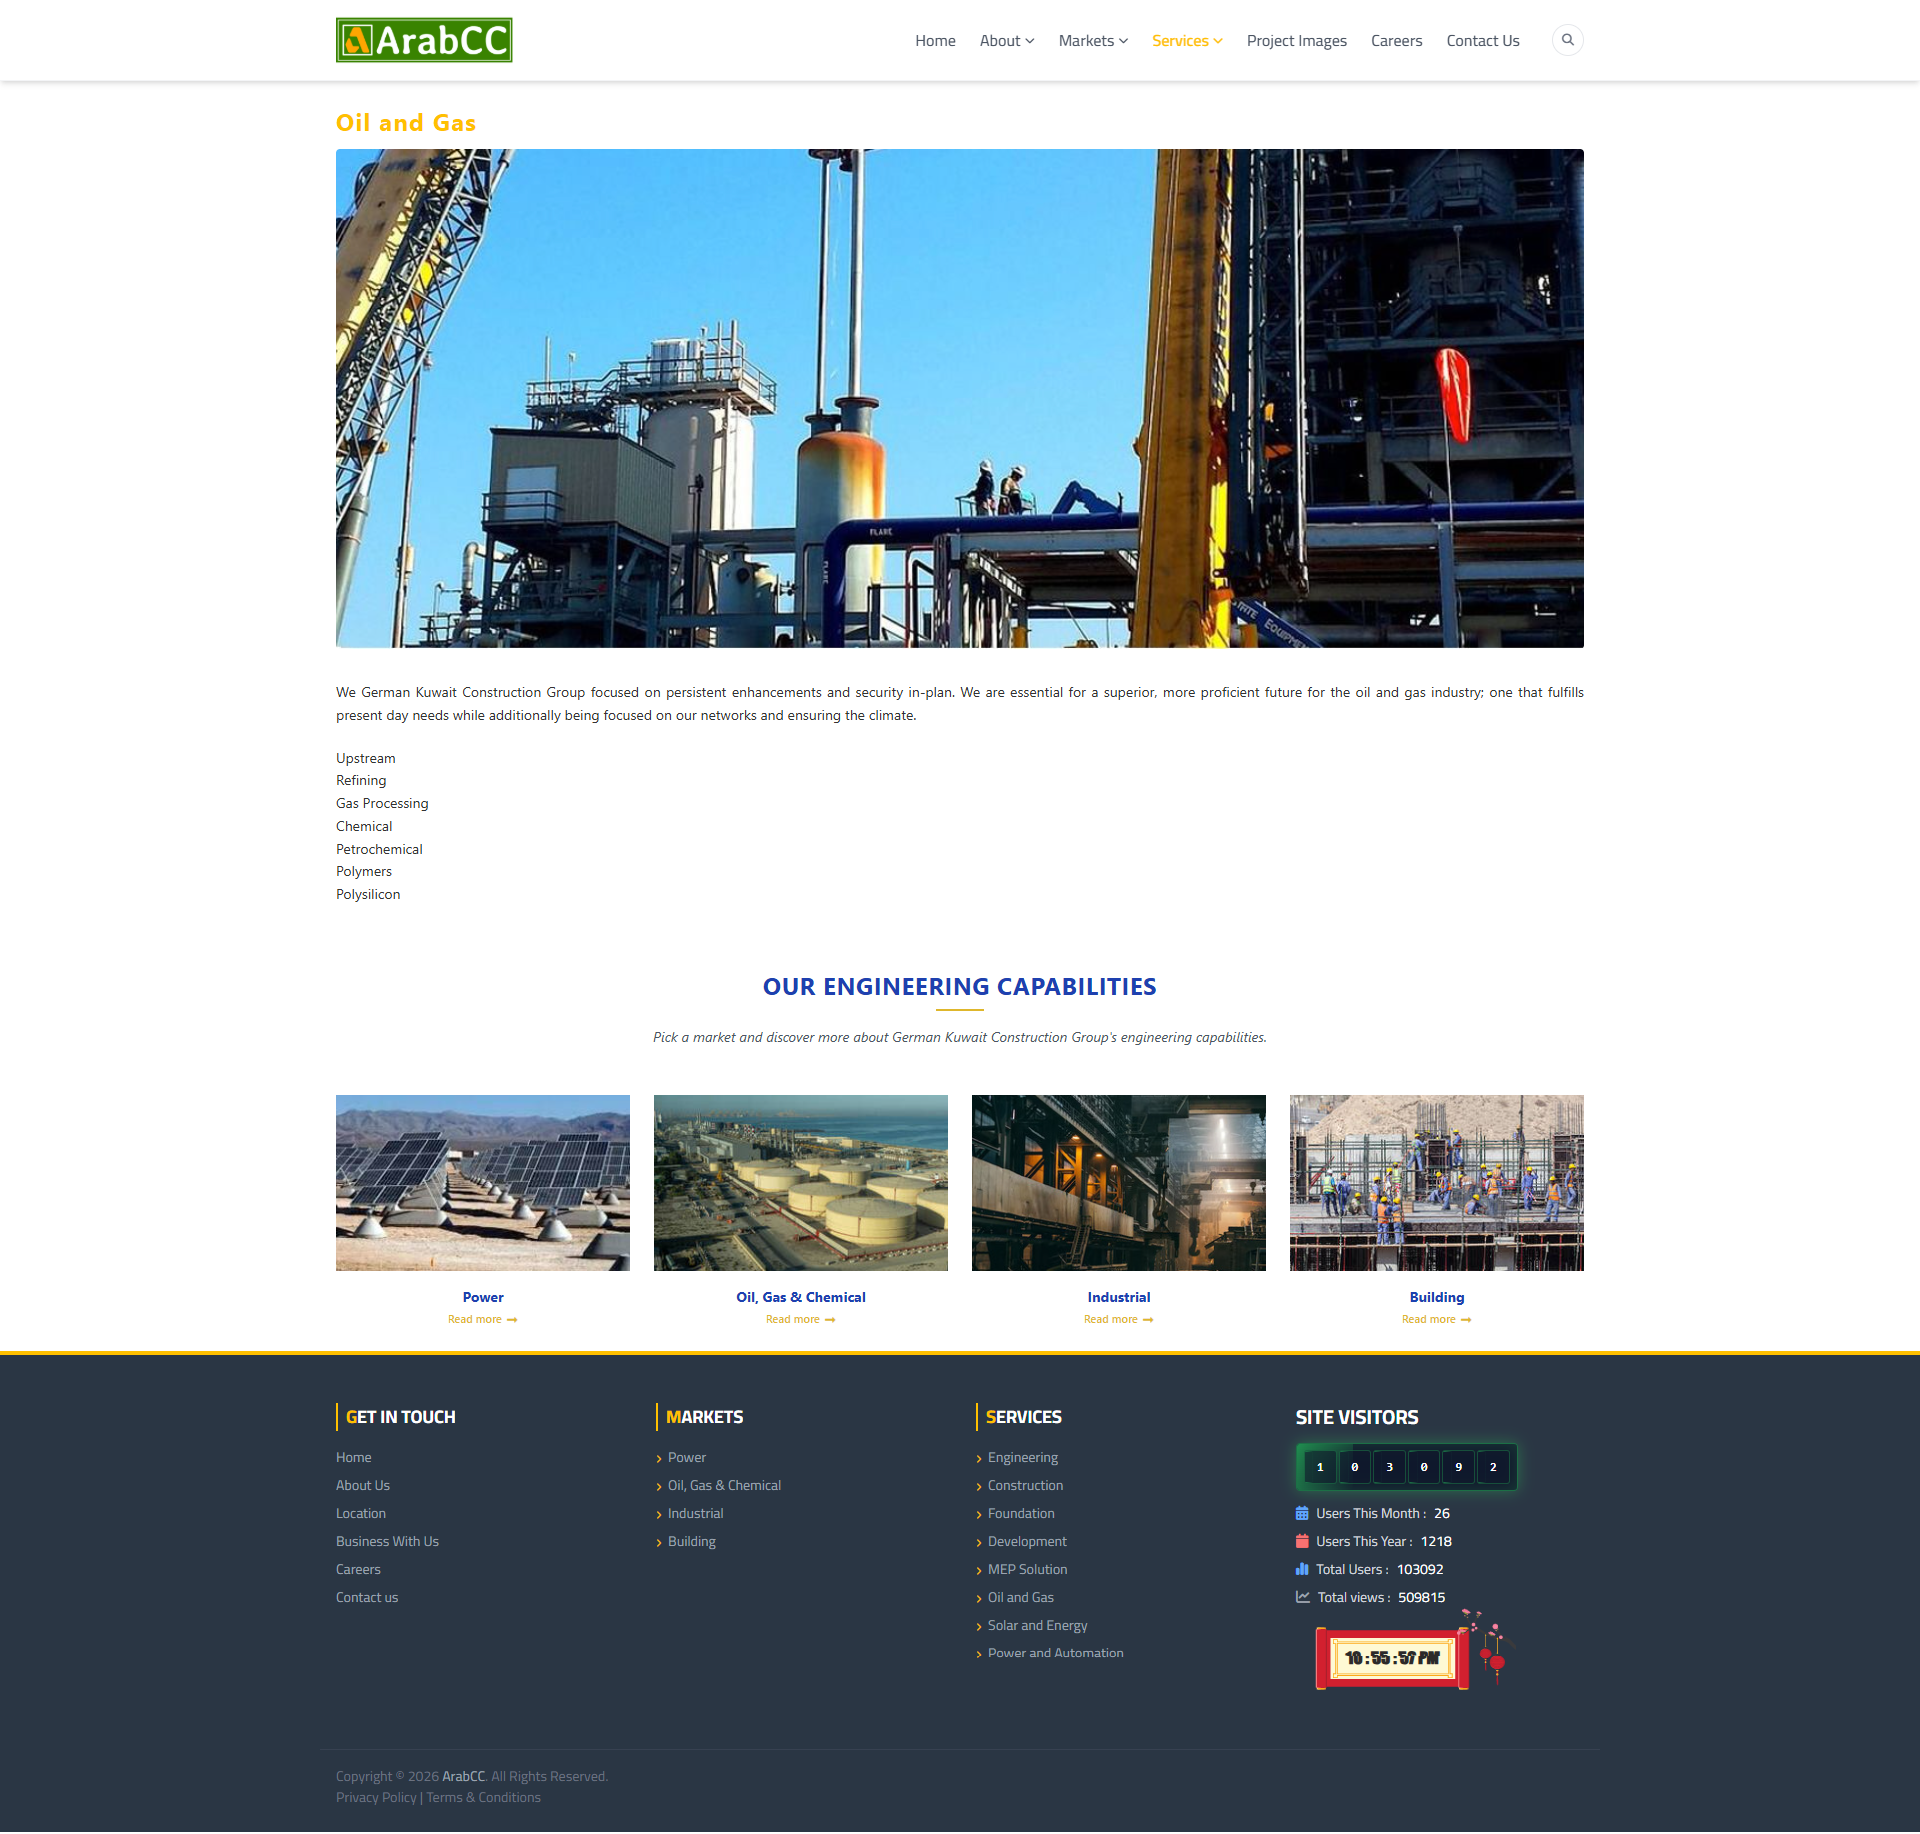This screenshot has width=1920, height=1834.
Task: Open Power and Automation under footer Services
Action: (x=1055, y=1653)
